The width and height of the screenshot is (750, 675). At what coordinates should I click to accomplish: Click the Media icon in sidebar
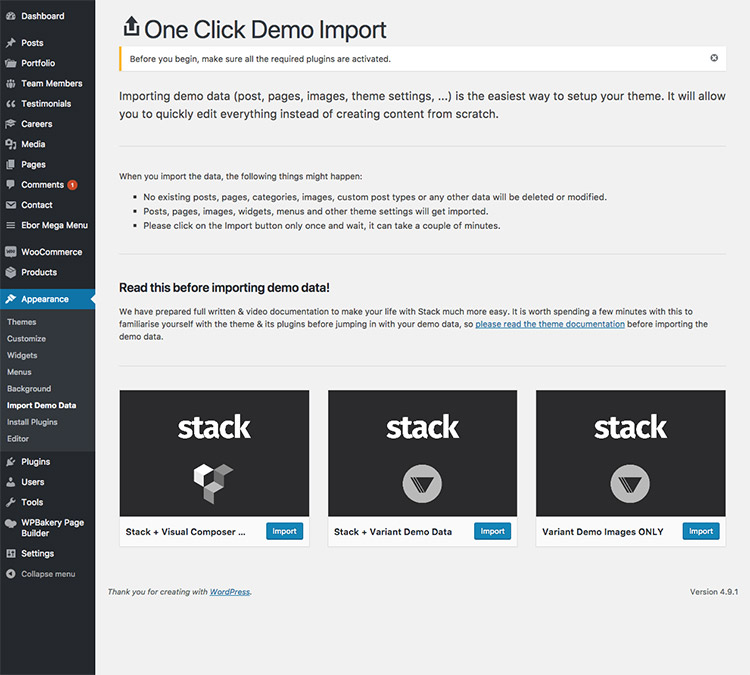point(10,144)
